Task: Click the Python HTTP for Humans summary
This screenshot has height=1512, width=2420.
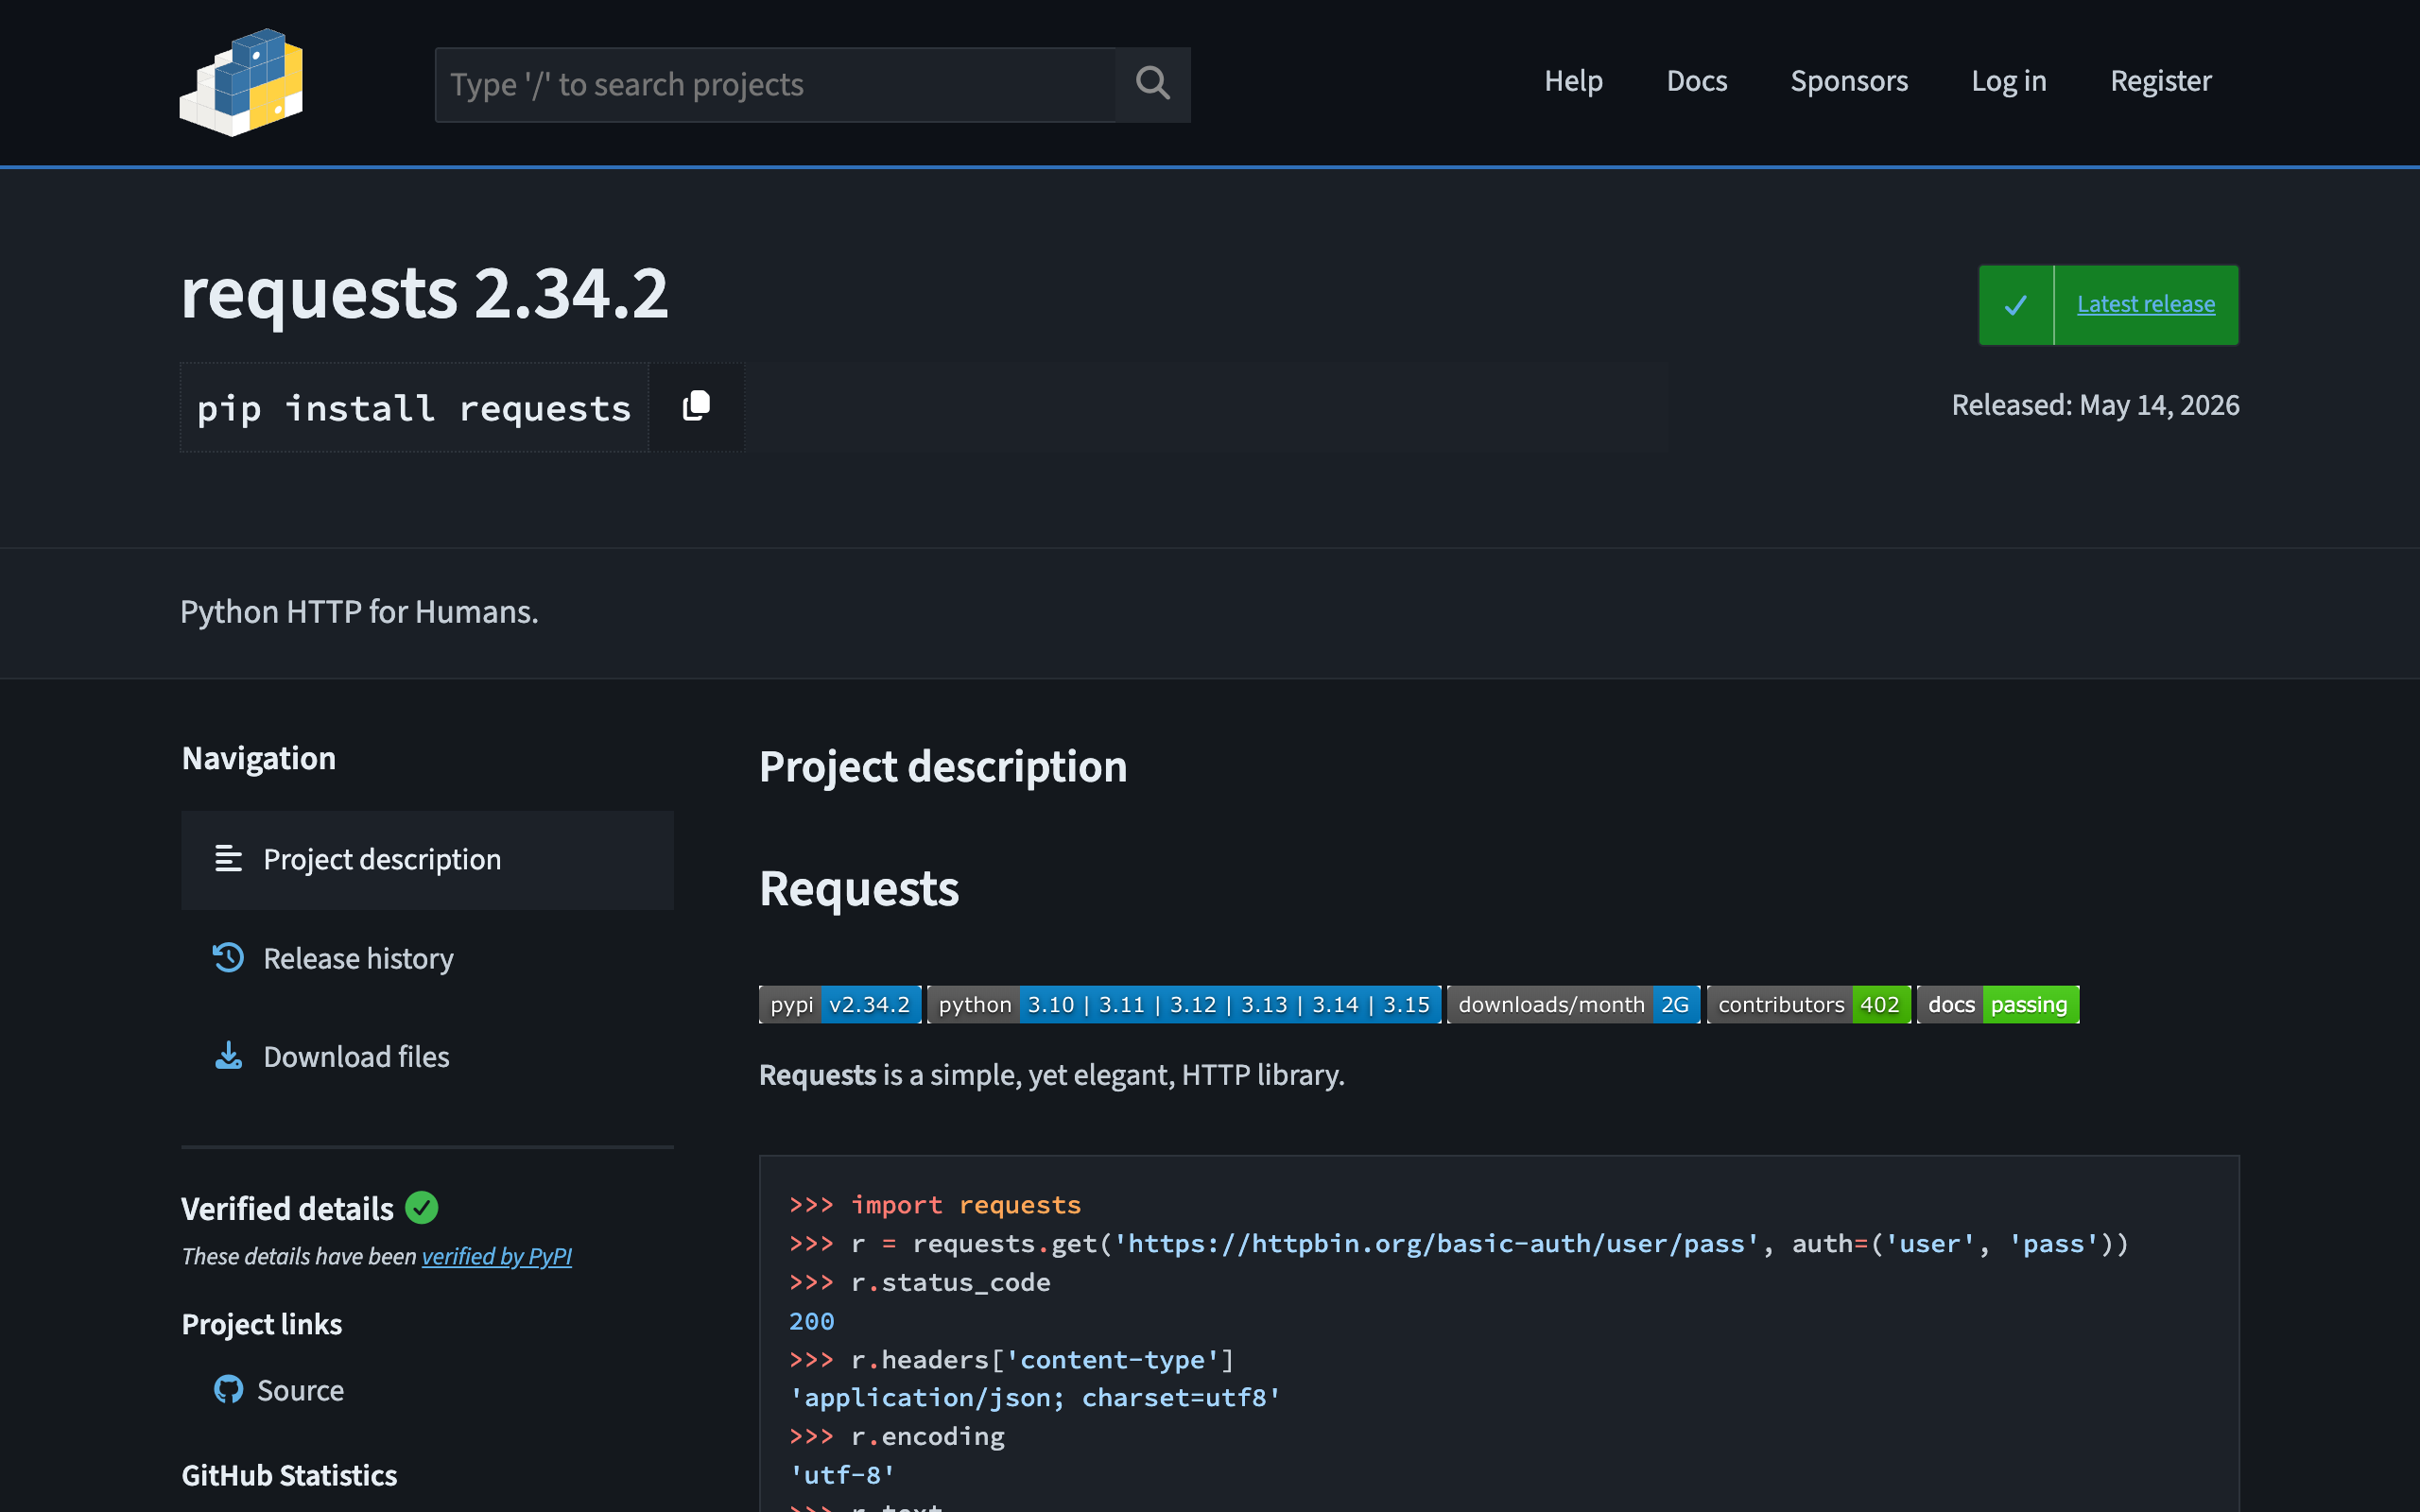Action: (x=359, y=611)
